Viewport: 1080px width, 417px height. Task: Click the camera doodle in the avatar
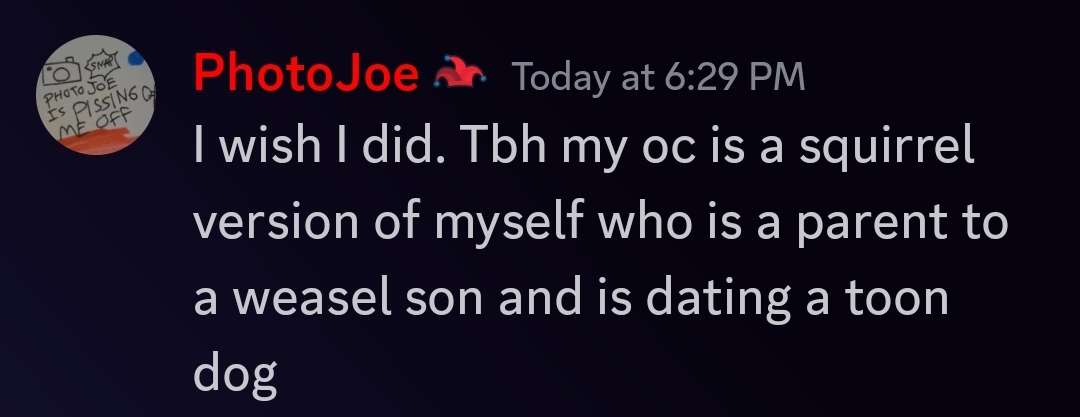click(x=62, y=74)
